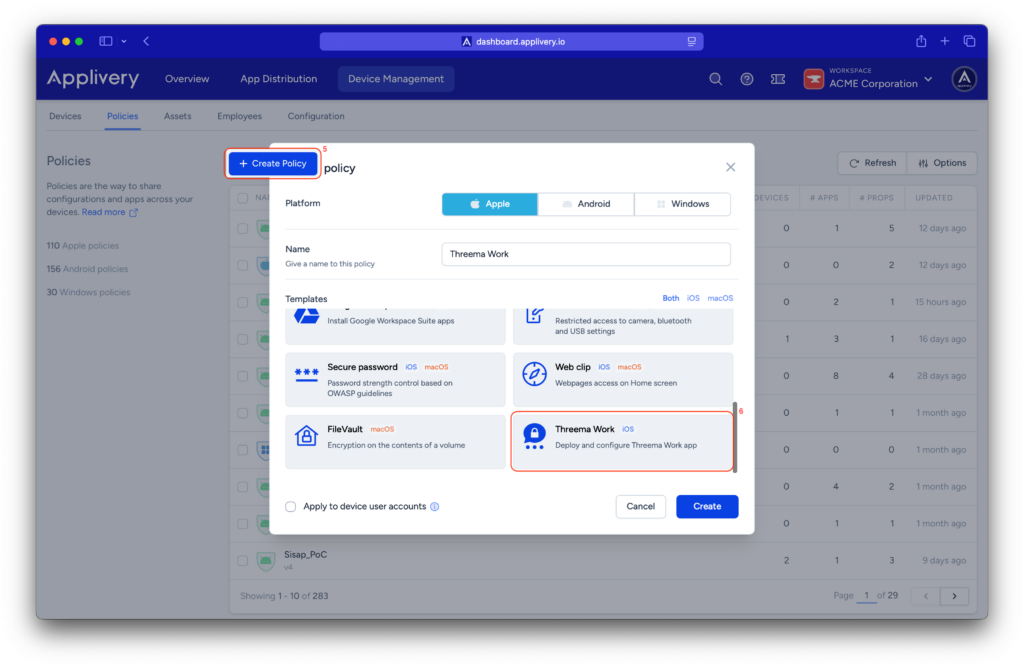Open the Overview menu
Image resolution: width=1024 pixels, height=667 pixels.
pos(187,79)
